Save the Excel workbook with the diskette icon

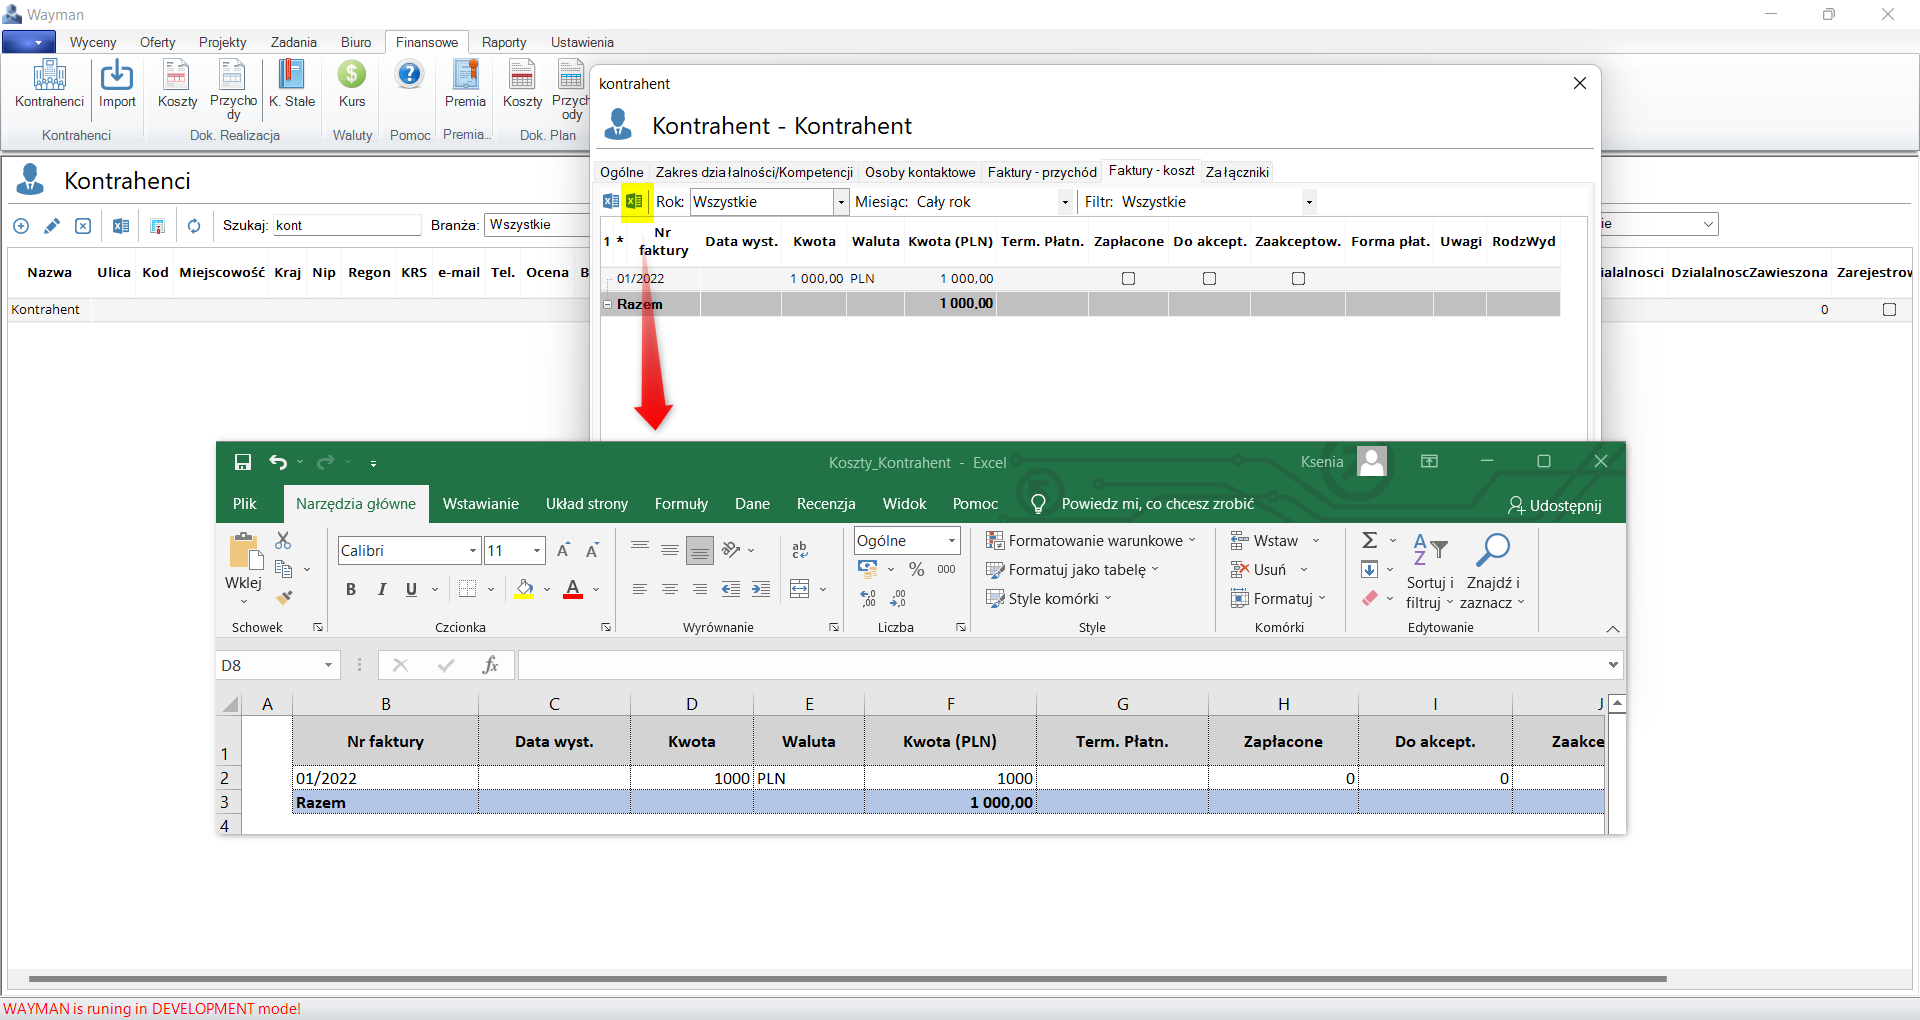pos(243,462)
